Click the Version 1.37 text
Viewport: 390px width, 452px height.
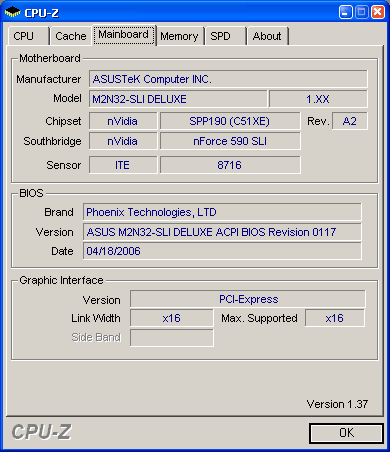(x=337, y=404)
